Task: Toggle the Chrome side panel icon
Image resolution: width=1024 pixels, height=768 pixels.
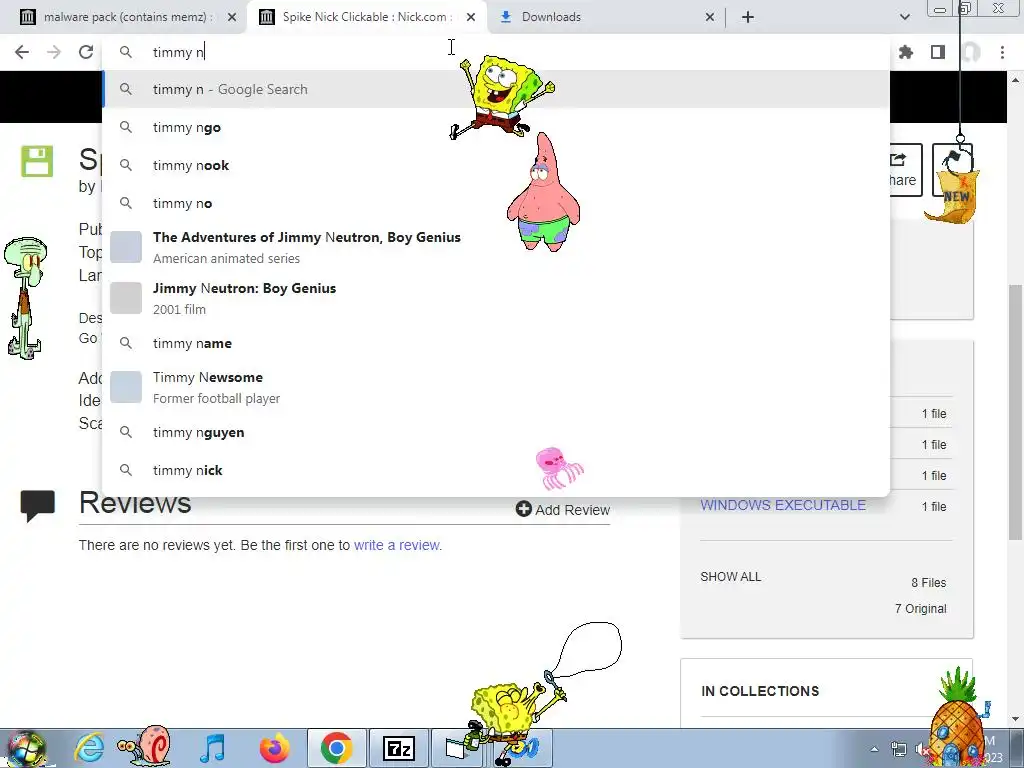Action: tap(938, 52)
